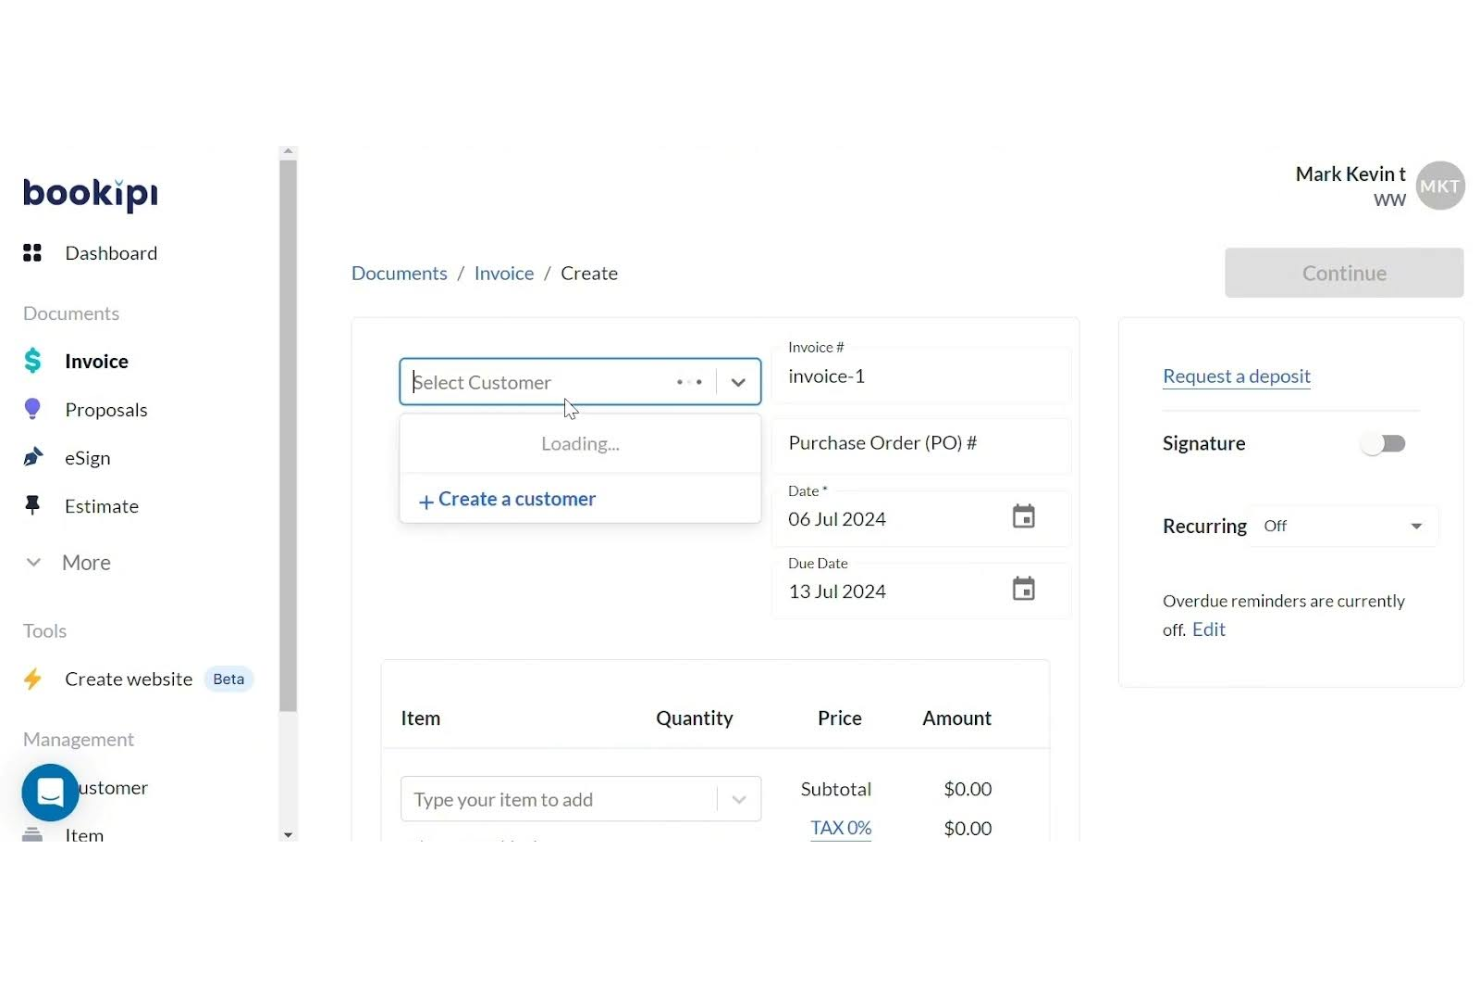The height and width of the screenshot is (987, 1480).
Task: Open the Recurring Off dropdown
Action: click(1343, 525)
